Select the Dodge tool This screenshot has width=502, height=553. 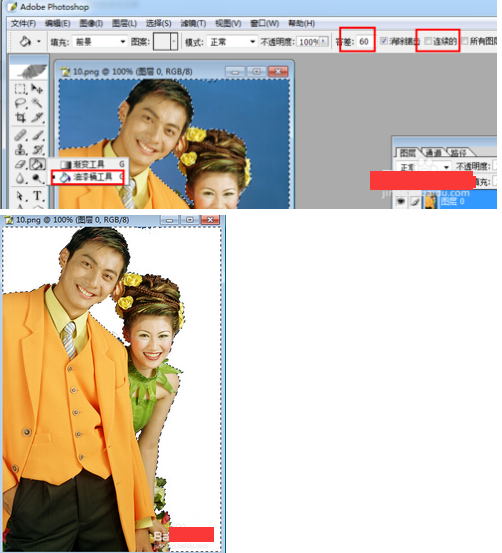coord(37,178)
